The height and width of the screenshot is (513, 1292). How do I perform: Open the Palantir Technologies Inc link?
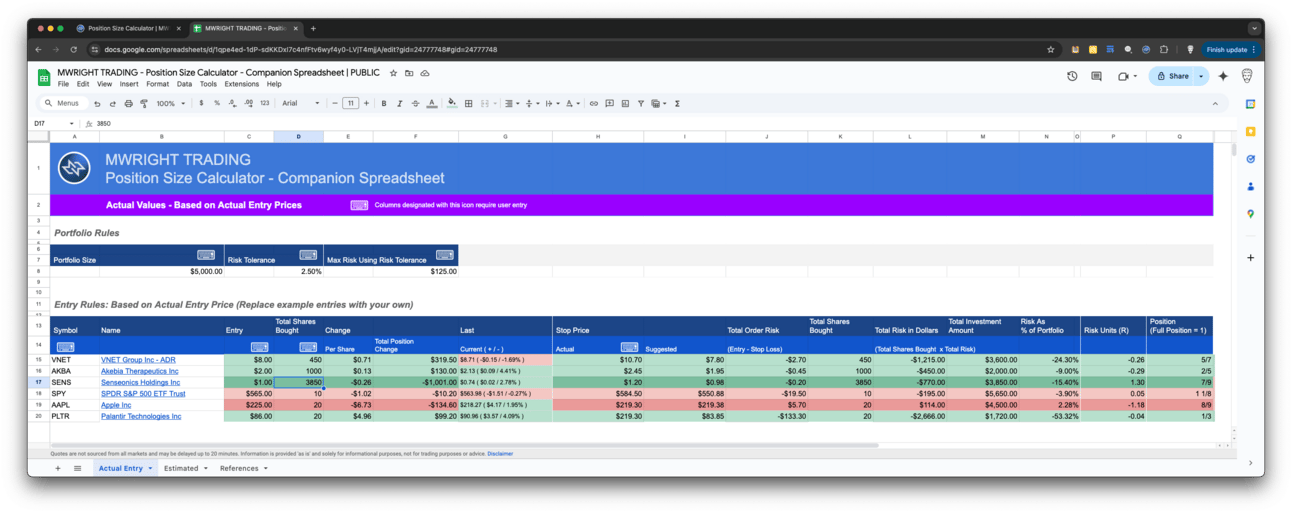coord(142,415)
